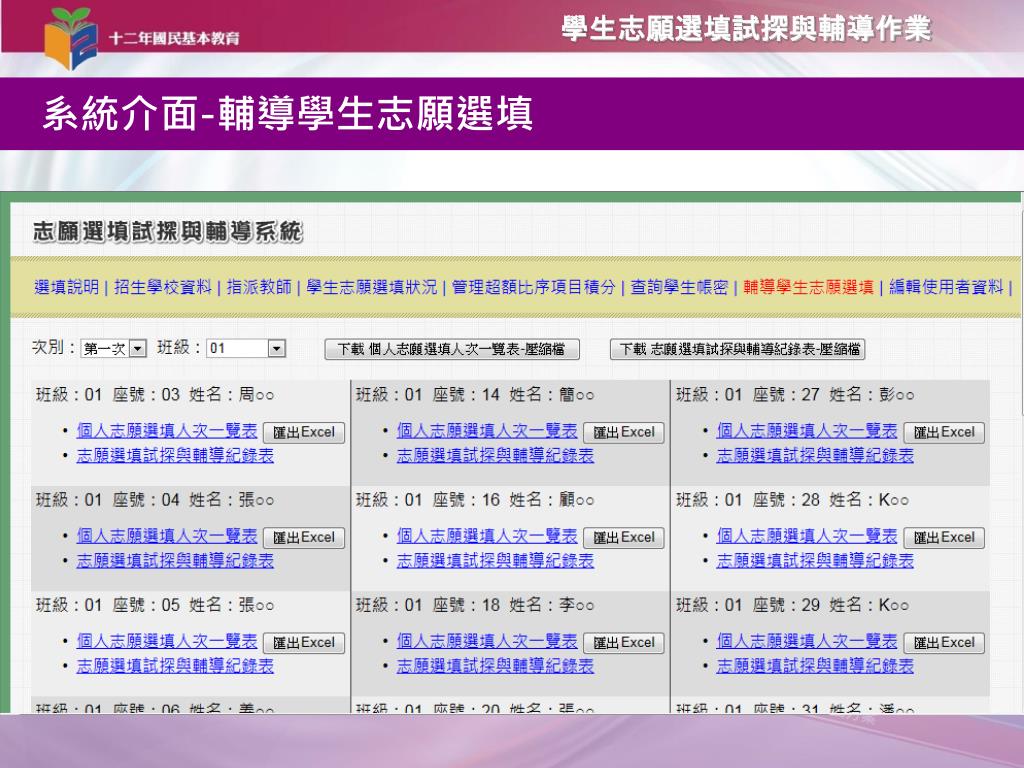This screenshot has width=1024, height=768.
Task: Go to 招生學校資料 in navigation bar
Action: click(x=163, y=287)
